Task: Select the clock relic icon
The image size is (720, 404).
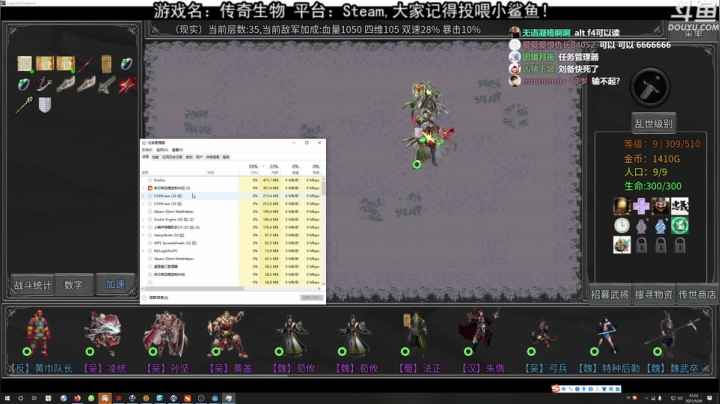Action: 622,225
